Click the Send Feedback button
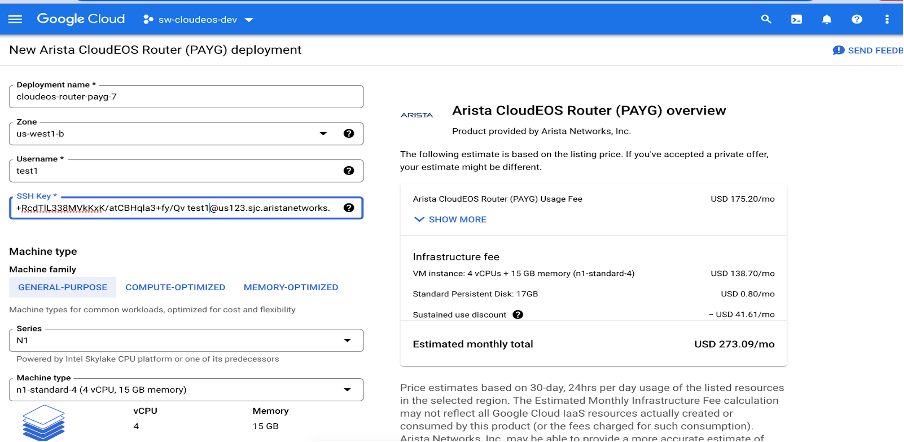The image size is (904, 442). coord(868,51)
